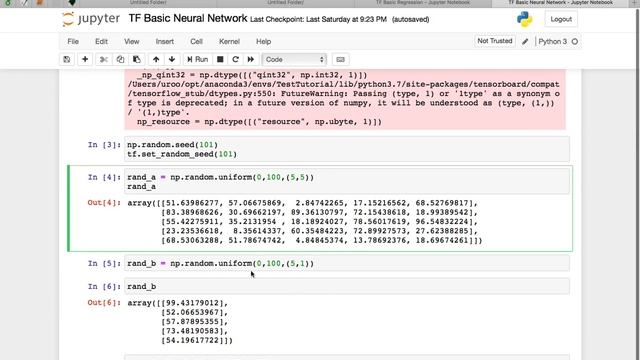Click the Python 3 kernel name

(x=552, y=42)
